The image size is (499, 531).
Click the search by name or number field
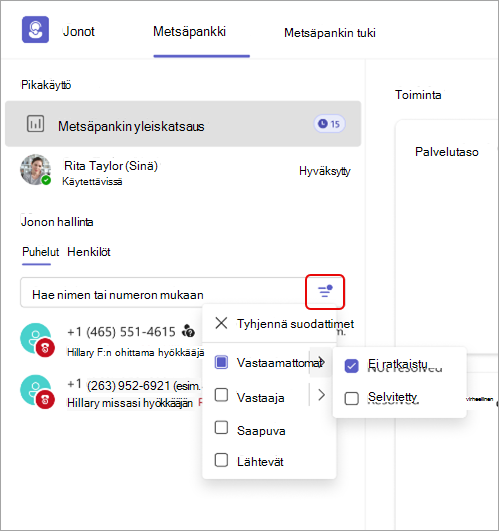click(162, 293)
